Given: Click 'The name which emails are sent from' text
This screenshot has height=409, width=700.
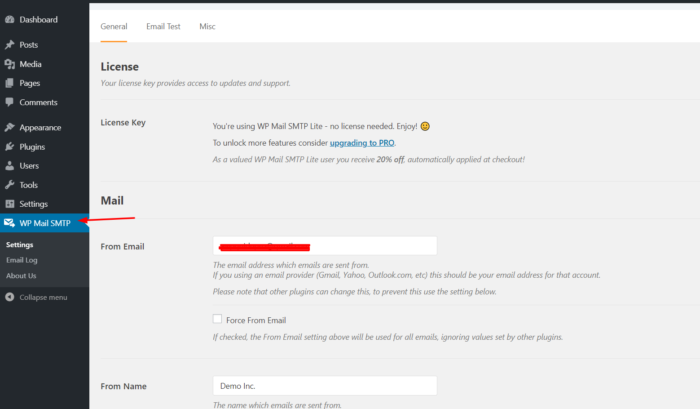Looking at the screenshot, I should click(277, 405).
